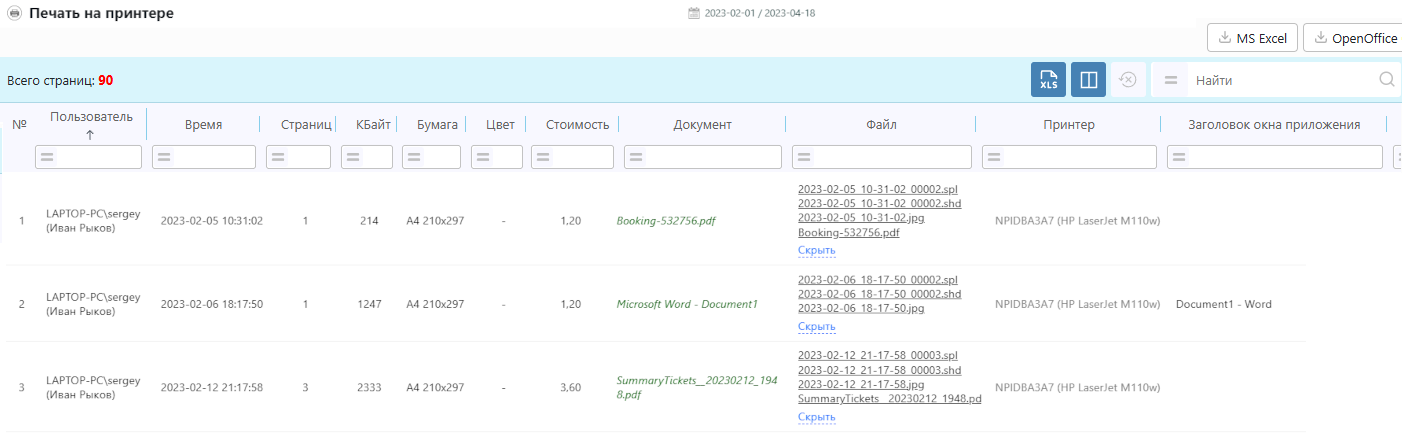Click the Найти search input field
The width and height of the screenshot is (1405, 443).
point(1280,80)
